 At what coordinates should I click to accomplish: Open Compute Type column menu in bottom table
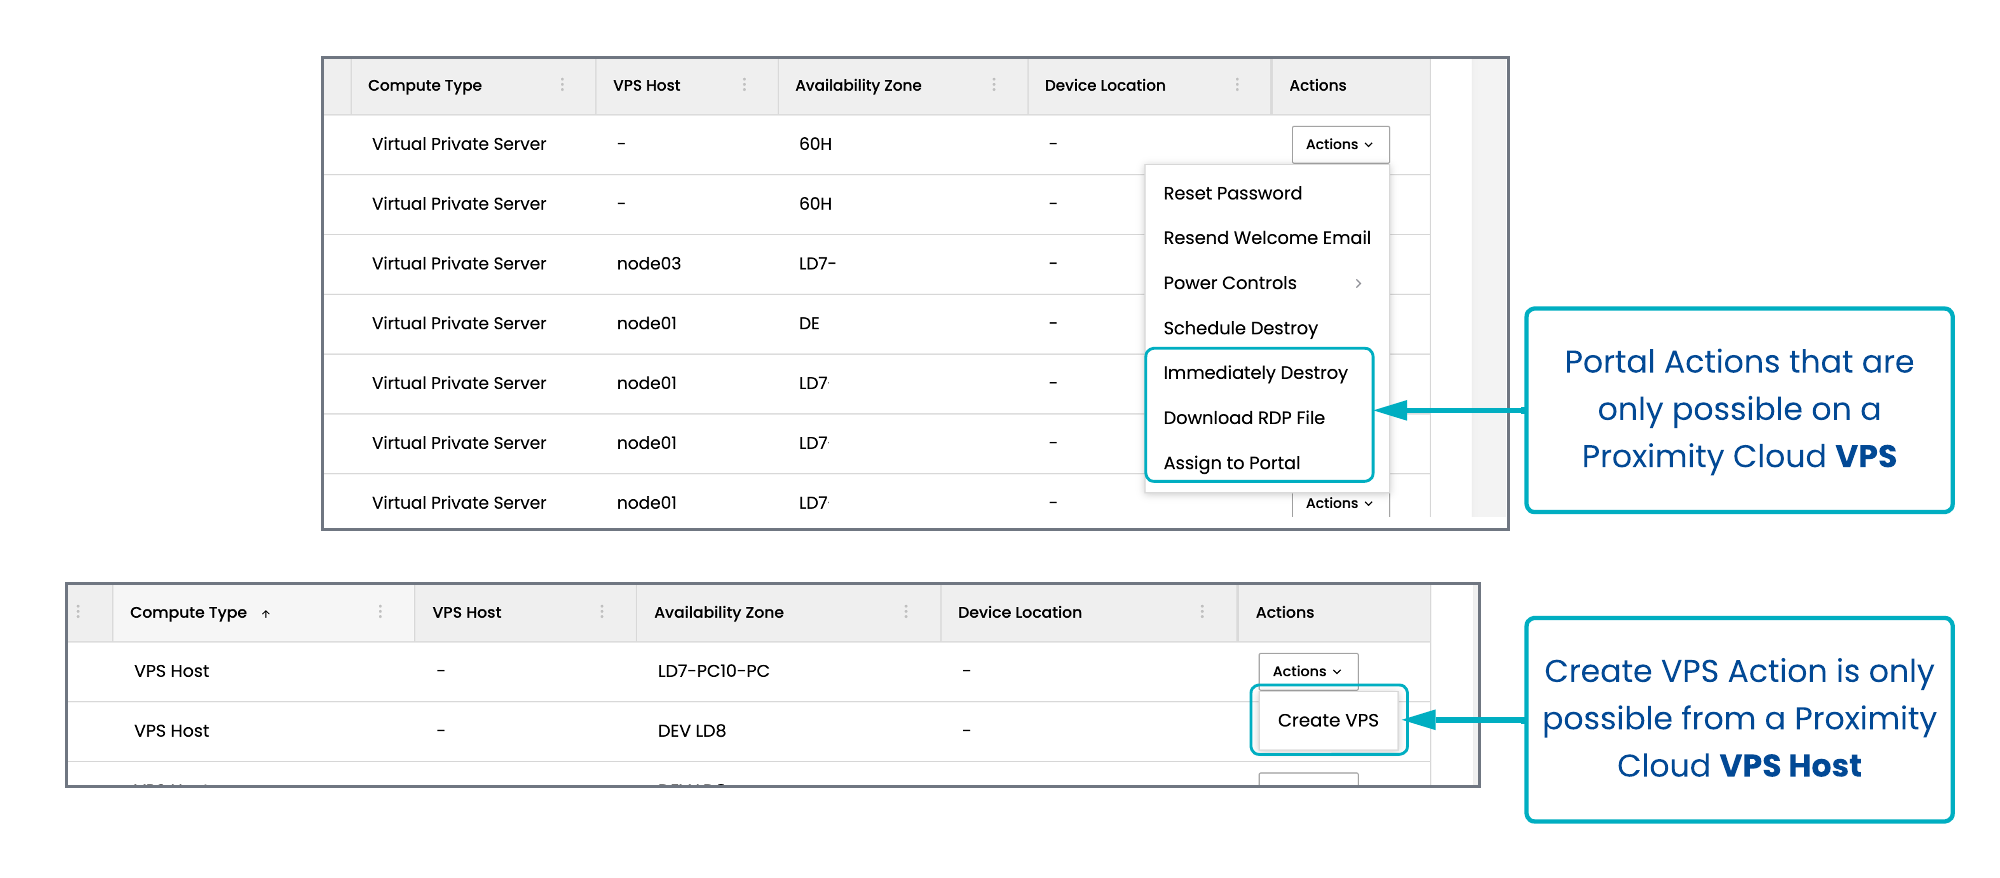380,611
